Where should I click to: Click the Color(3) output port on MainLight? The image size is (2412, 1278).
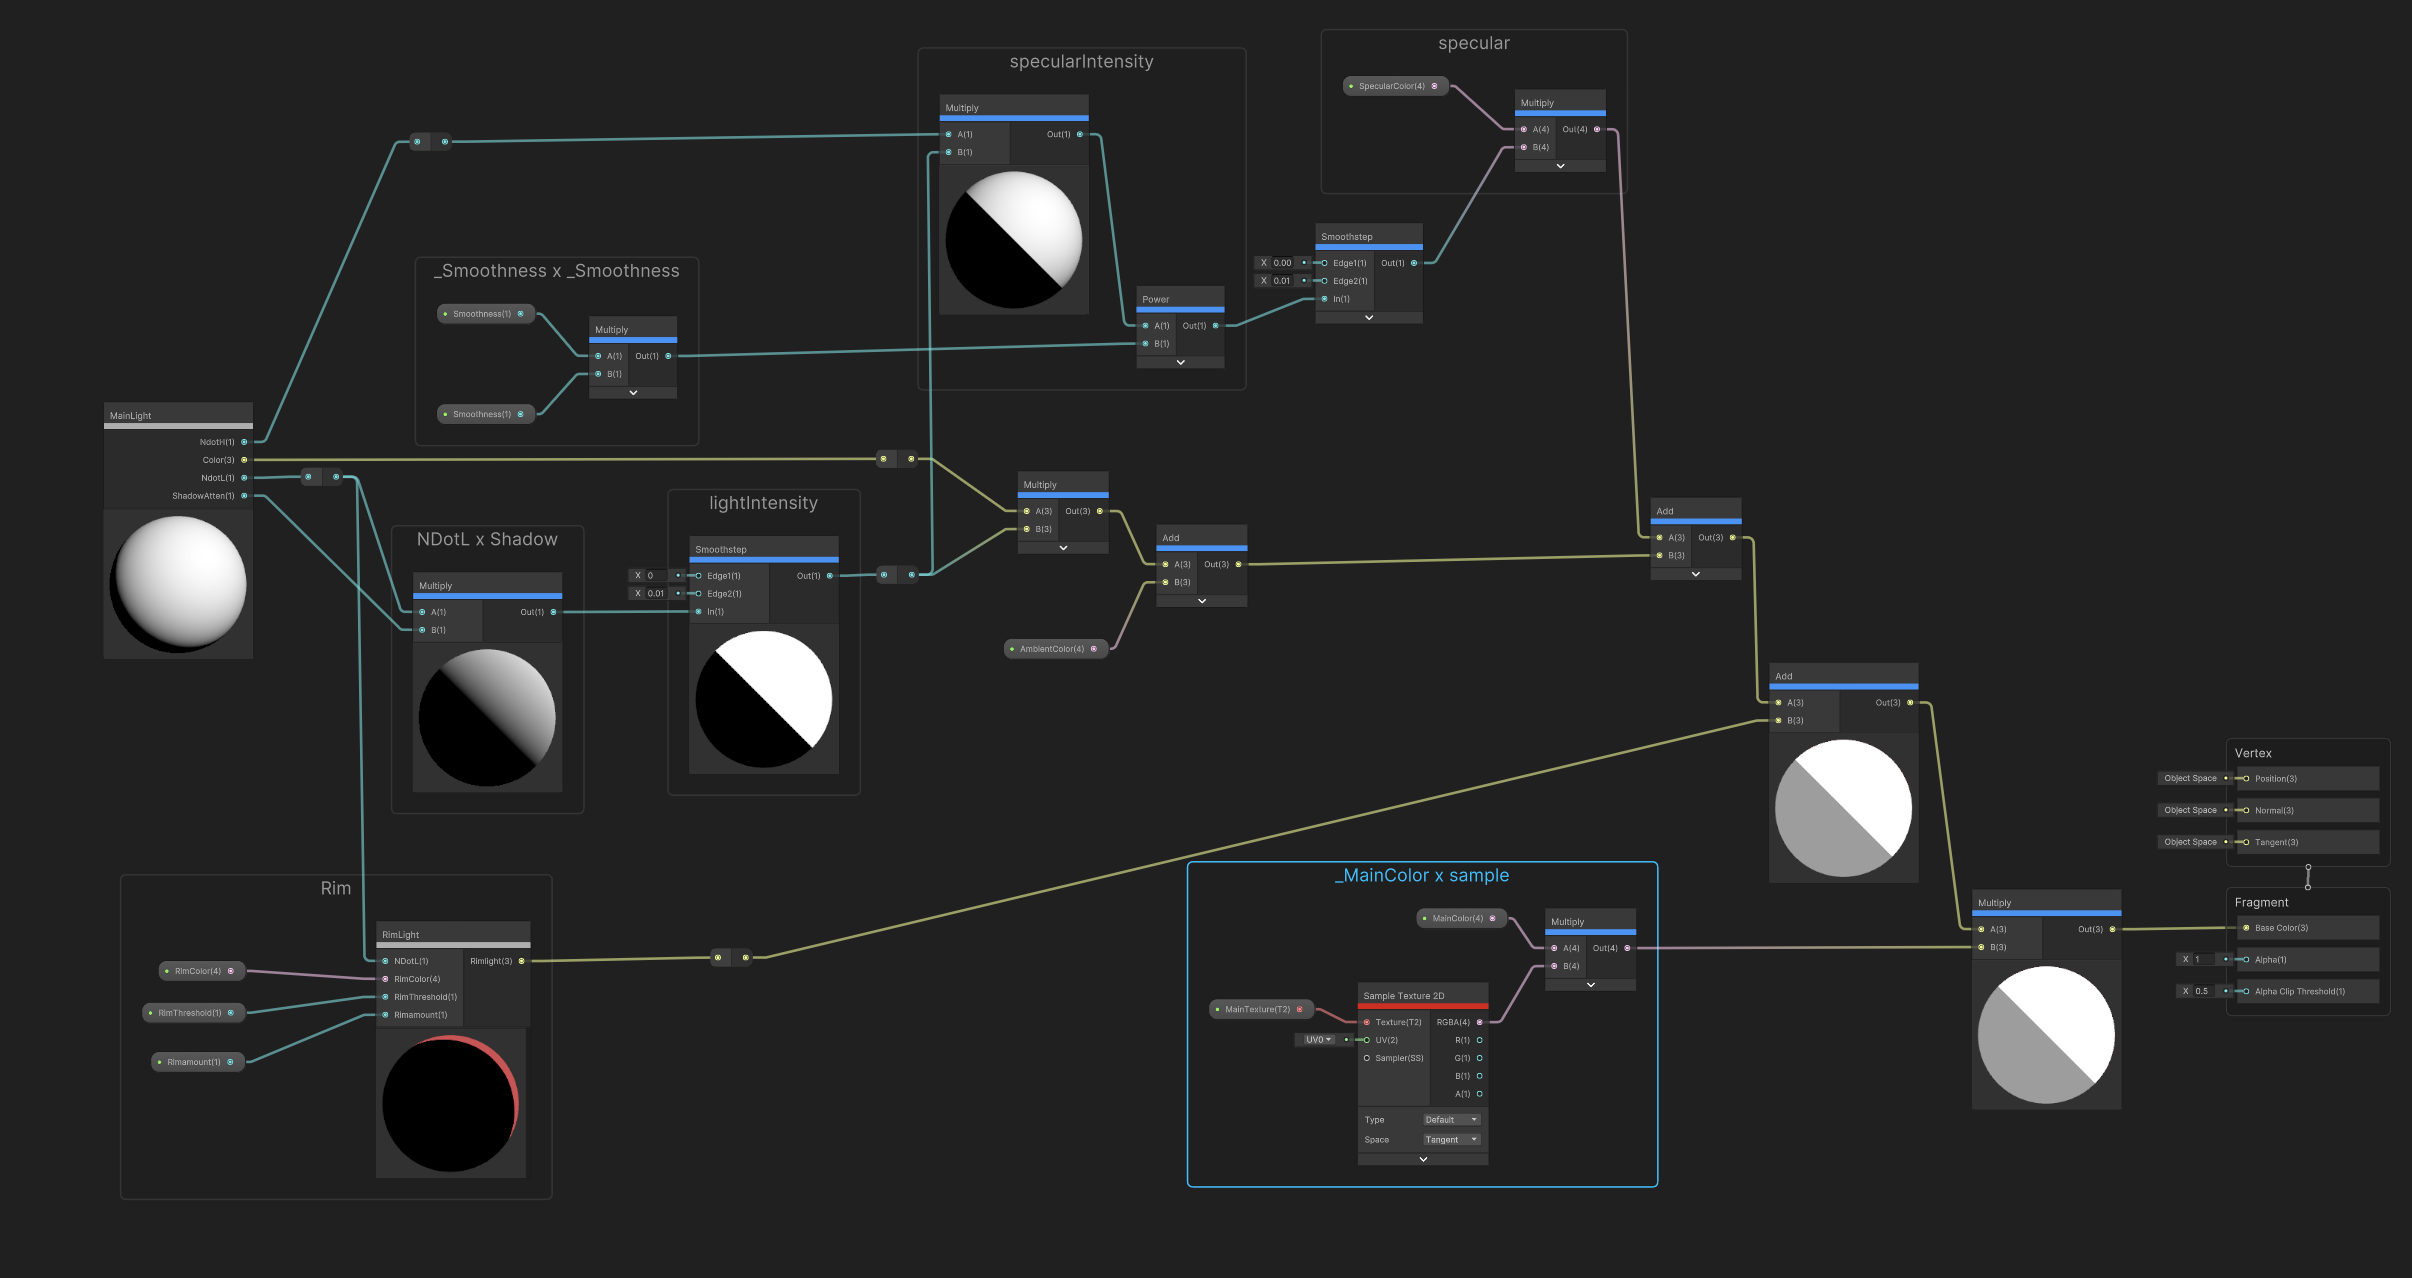tap(244, 460)
